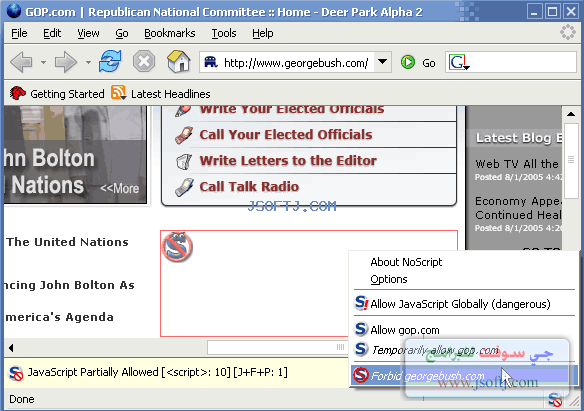Click the NoScript icon in the JavaScript Partially Allowed bar
This screenshot has height=411, width=584.
click(16, 373)
